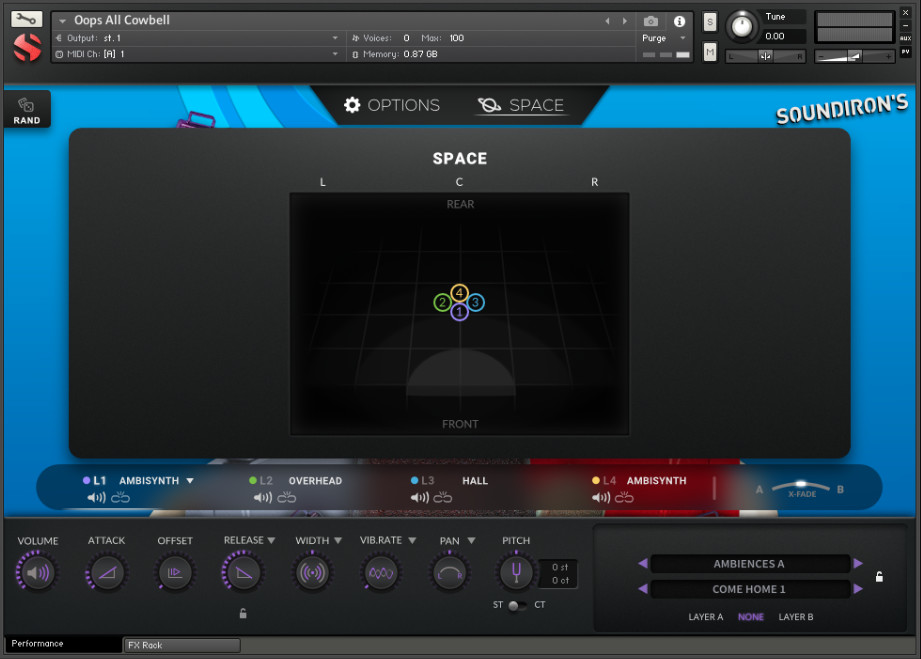Click the yellow layer 4 position puck
Screen dimensions: 921x659
pos(459,293)
